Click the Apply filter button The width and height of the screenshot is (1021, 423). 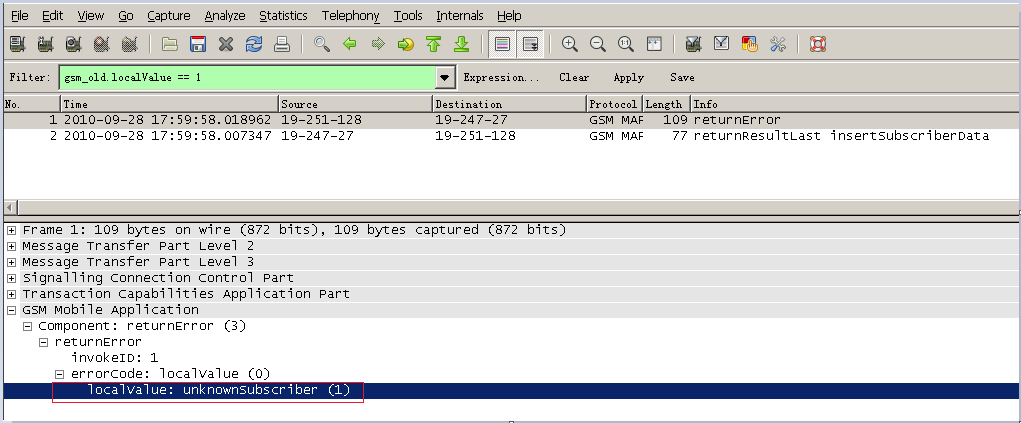[628, 78]
